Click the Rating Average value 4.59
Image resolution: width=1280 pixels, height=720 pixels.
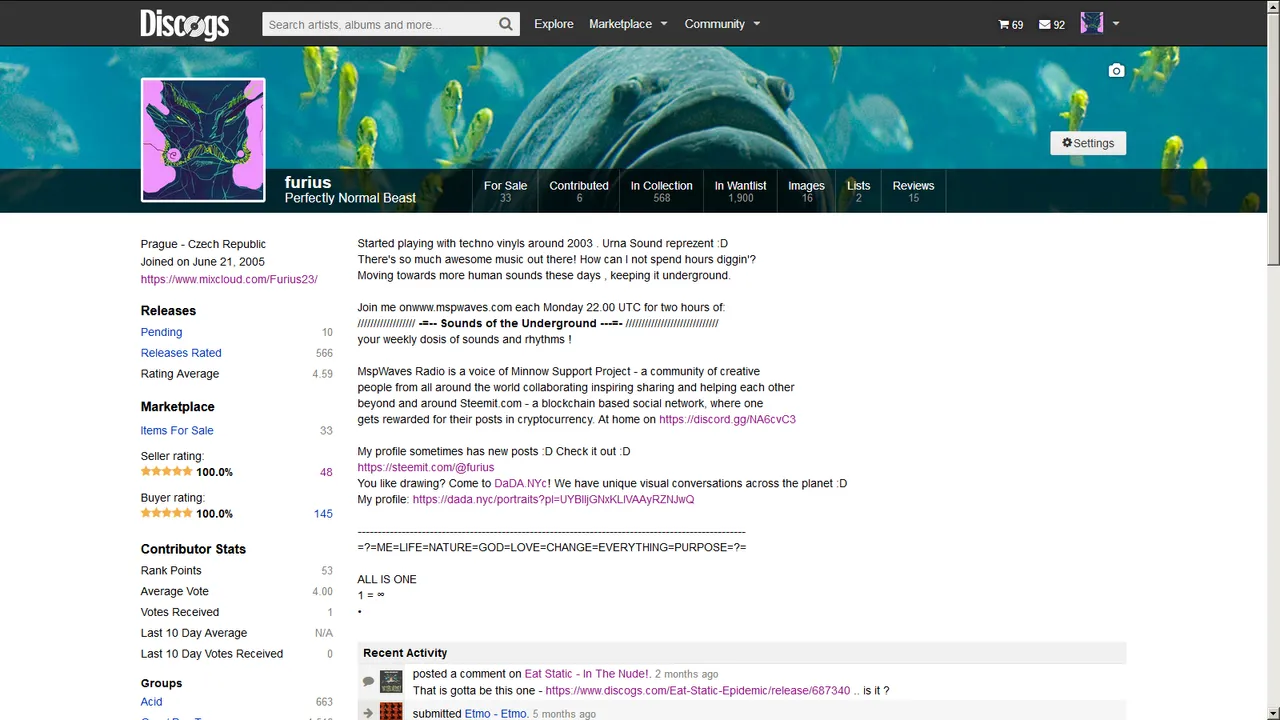coord(322,374)
